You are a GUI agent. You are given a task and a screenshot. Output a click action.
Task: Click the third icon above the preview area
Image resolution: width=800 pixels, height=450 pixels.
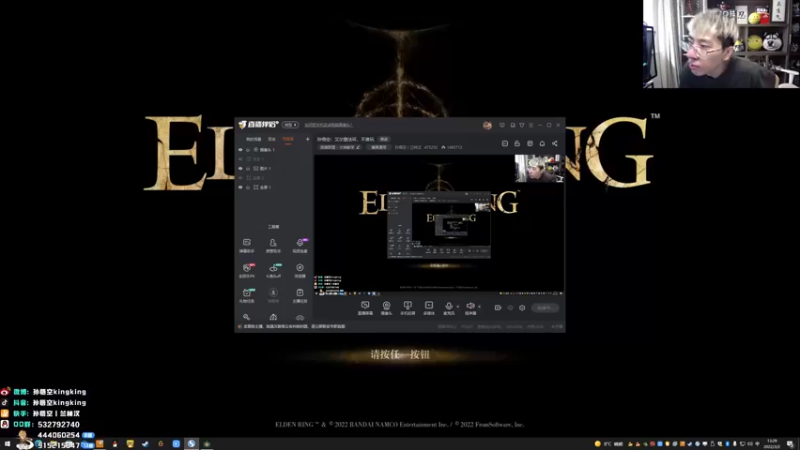[530, 143]
